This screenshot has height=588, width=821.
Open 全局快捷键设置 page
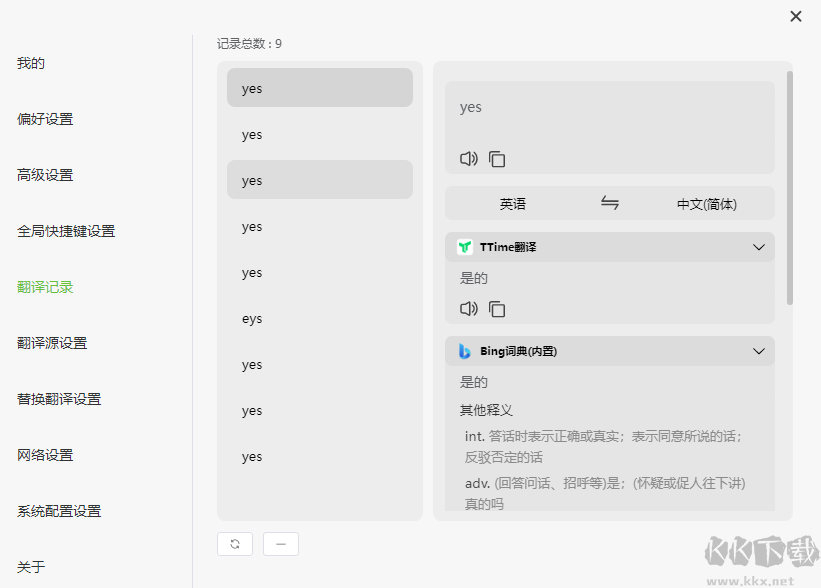66,231
